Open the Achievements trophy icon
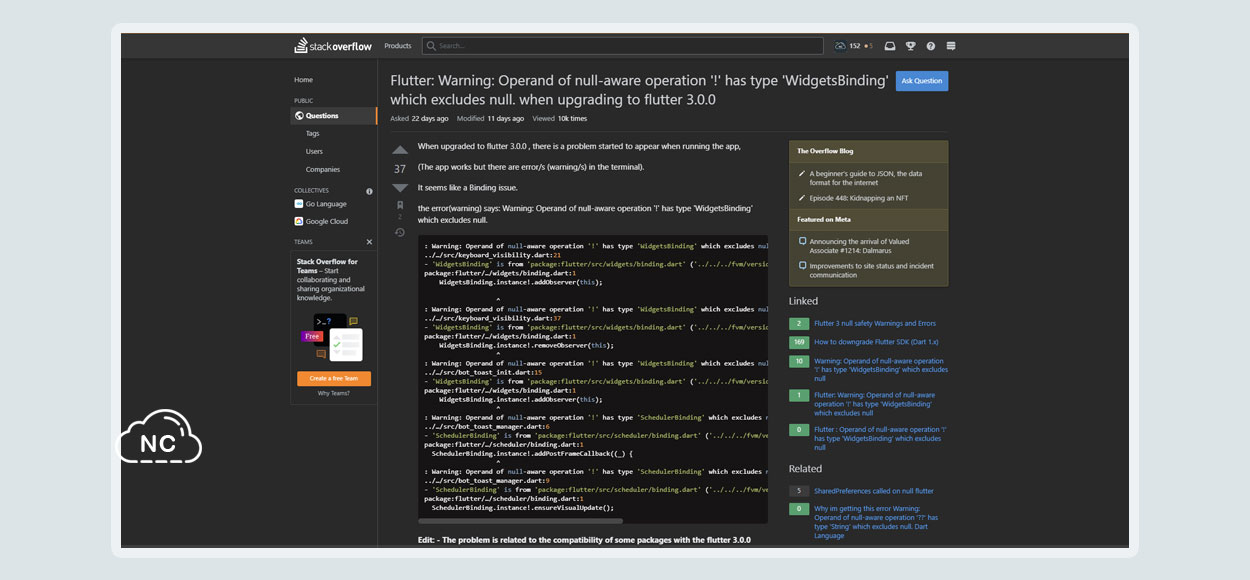 point(911,46)
